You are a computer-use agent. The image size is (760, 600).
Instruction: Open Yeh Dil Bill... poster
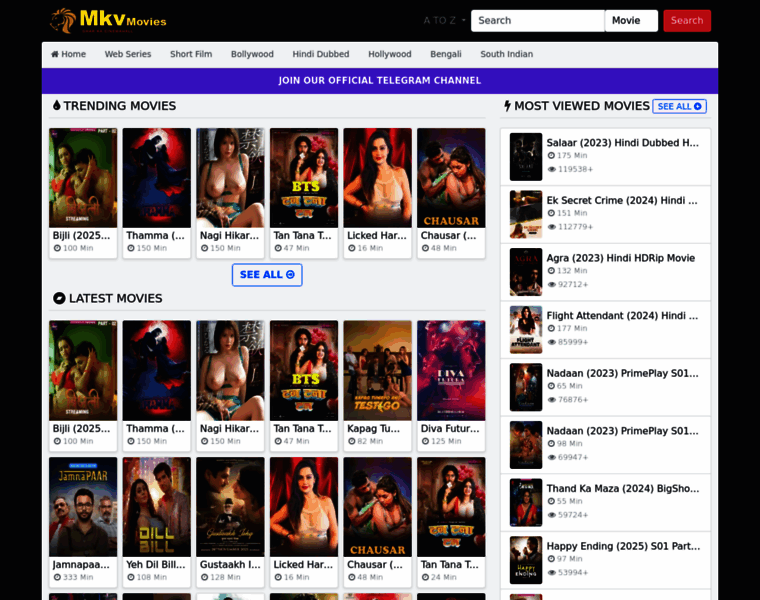pos(157,507)
